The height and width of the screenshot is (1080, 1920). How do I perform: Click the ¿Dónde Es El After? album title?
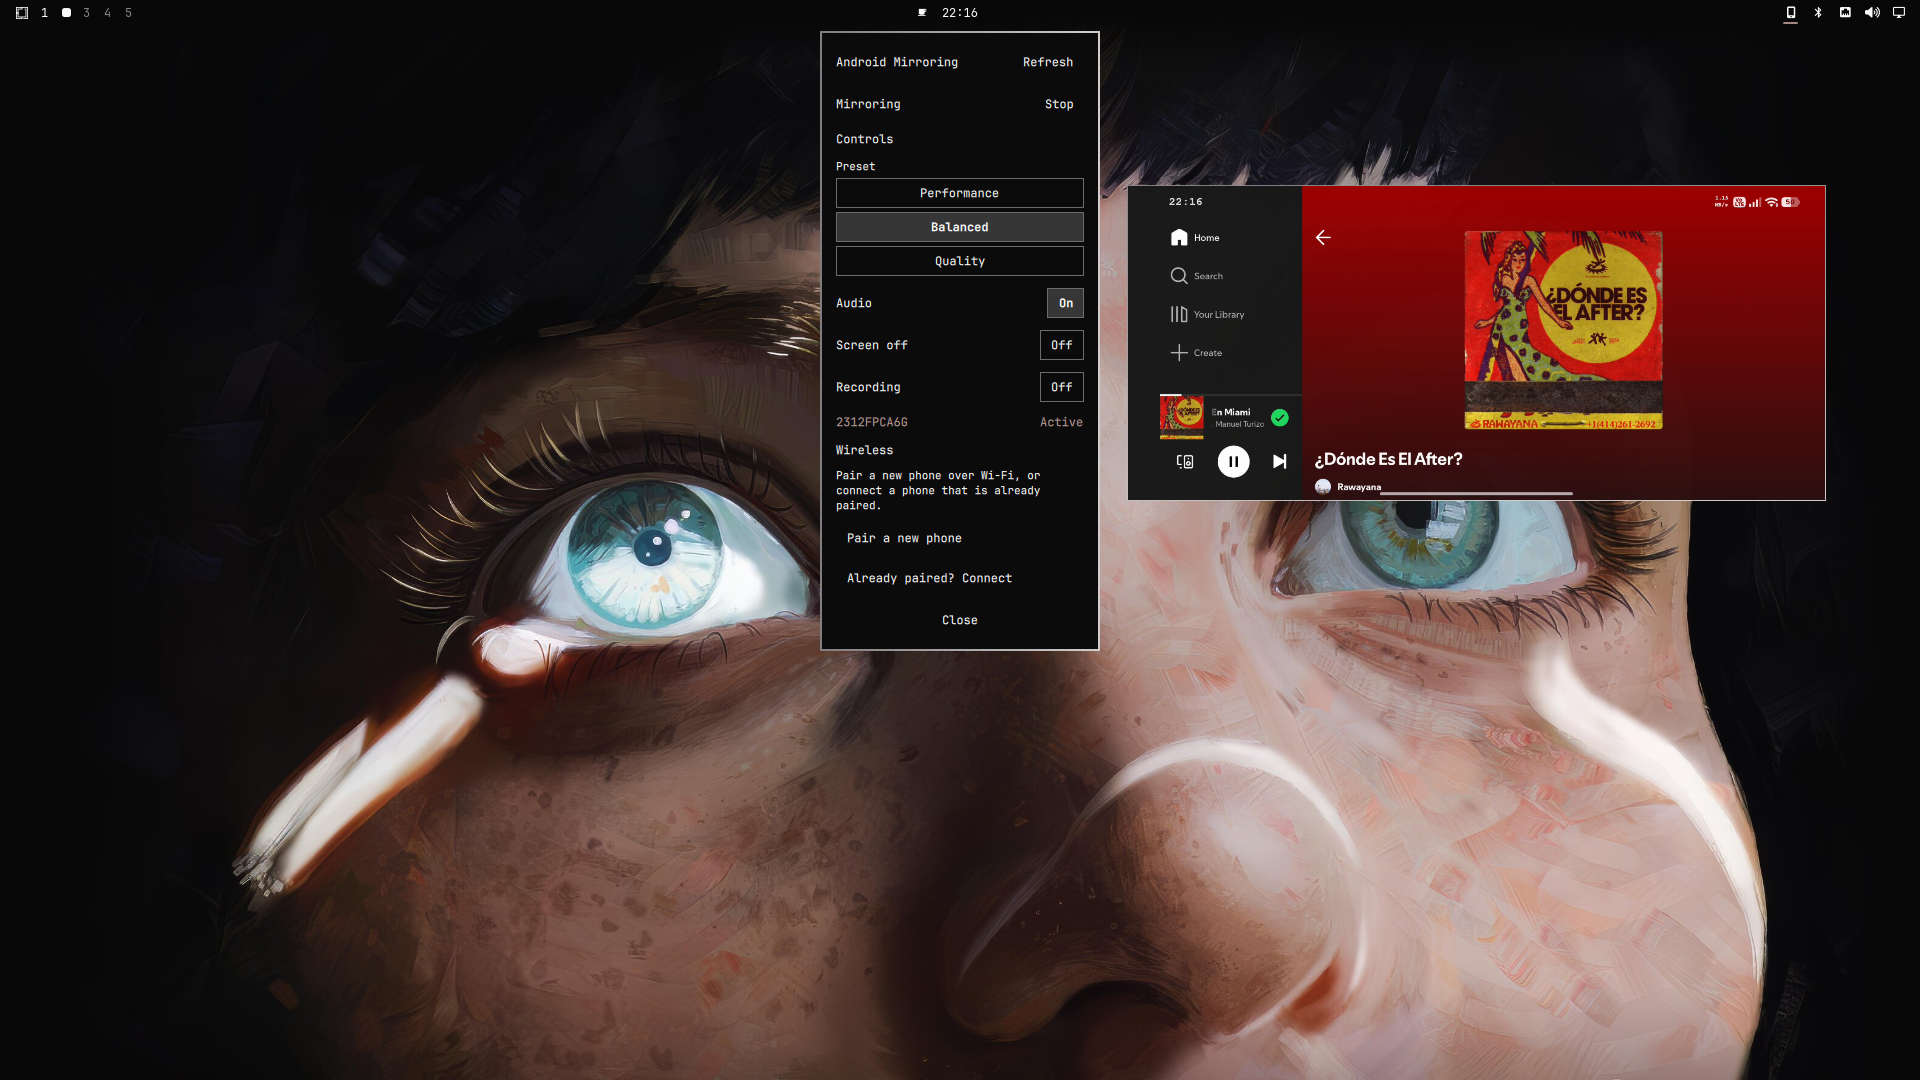1388,459
